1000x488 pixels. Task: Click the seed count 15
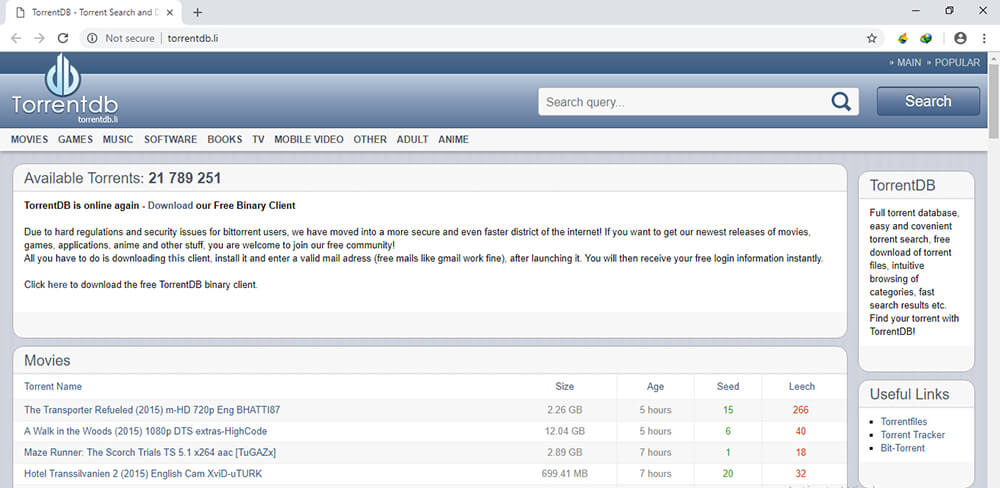(728, 410)
